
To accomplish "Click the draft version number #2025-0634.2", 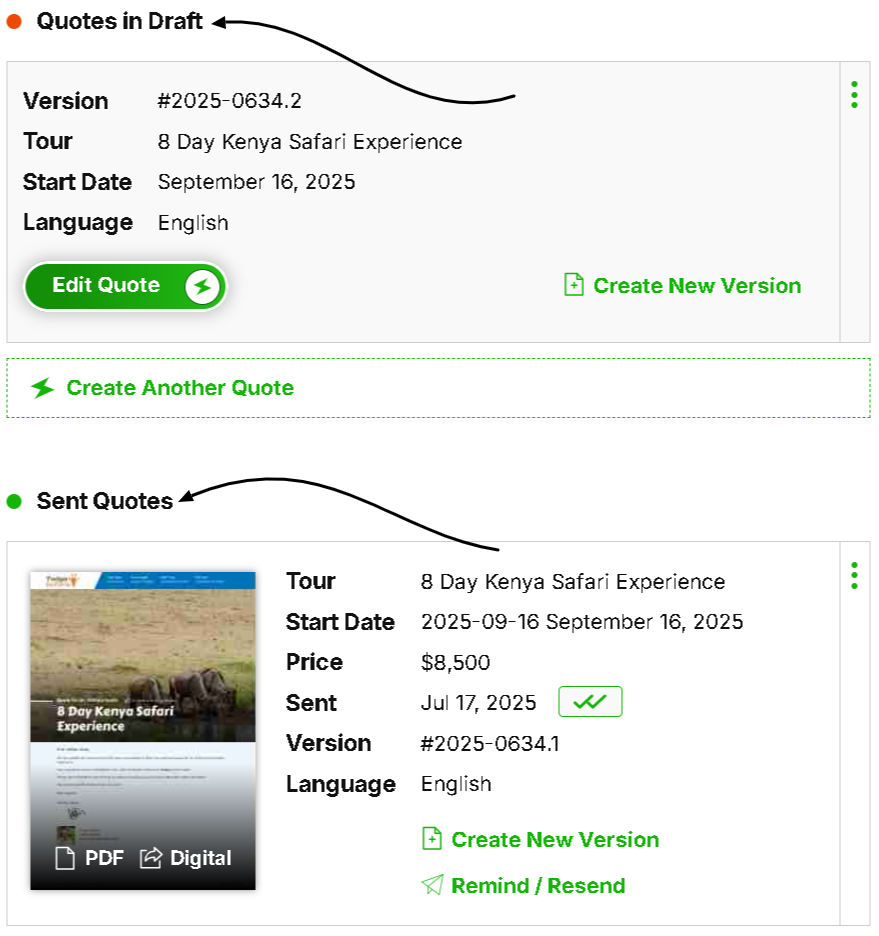I will pyautogui.click(x=230, y=101).
